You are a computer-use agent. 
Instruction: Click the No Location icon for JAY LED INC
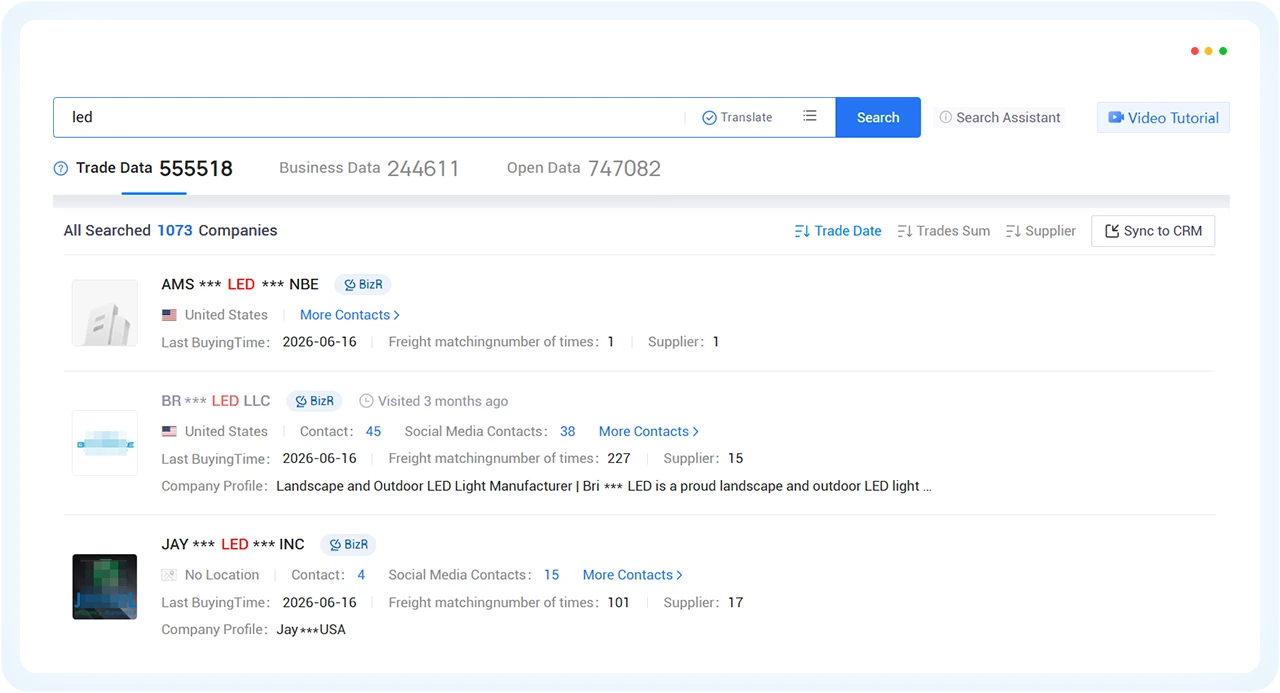169,575
